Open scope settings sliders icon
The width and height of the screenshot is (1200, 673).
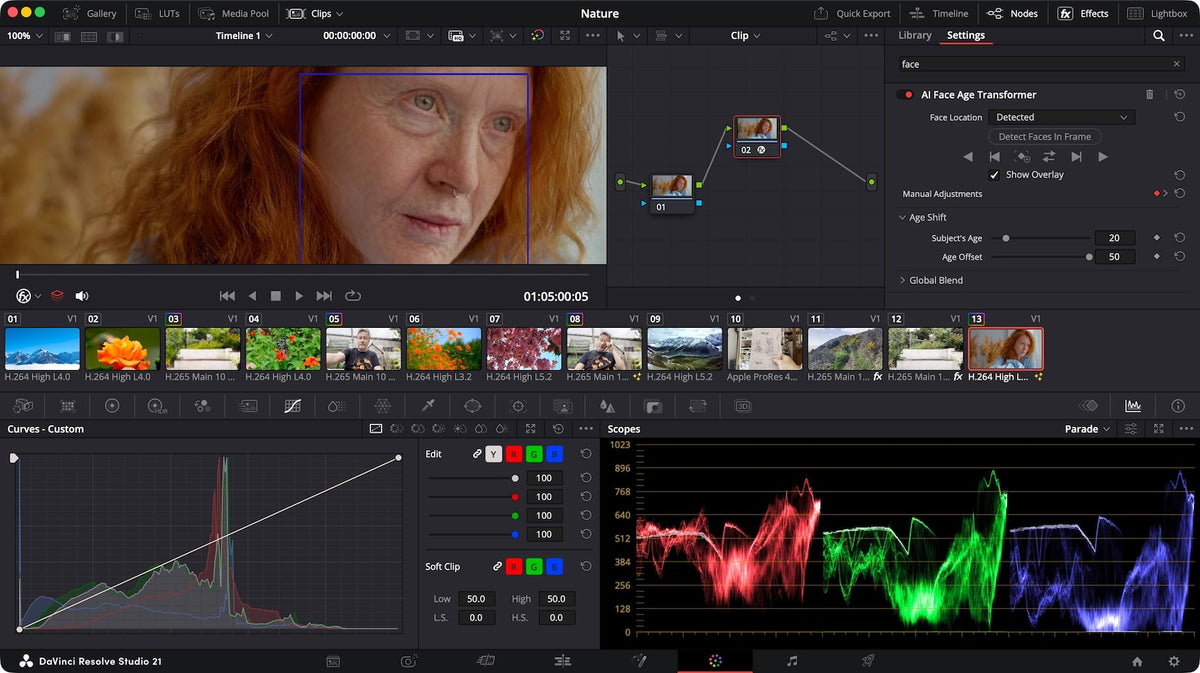pyautogui.click(x=1131, y=429)
